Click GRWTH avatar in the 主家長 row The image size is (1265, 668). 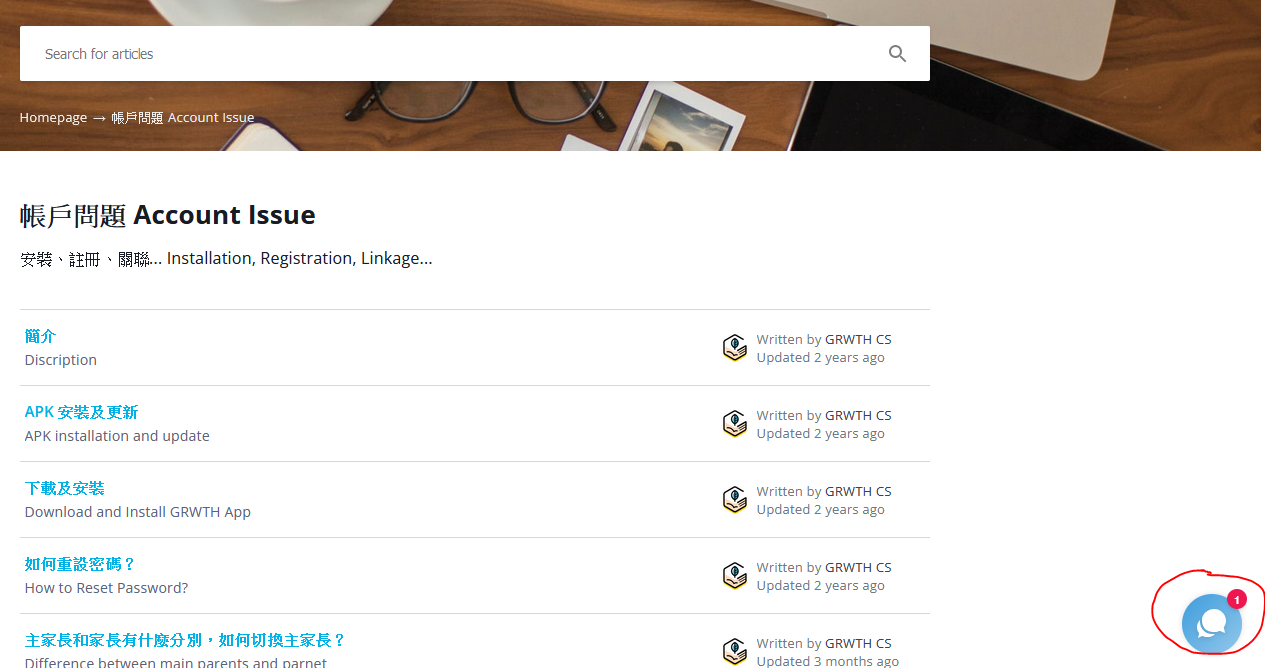click(x=735, y=652)
